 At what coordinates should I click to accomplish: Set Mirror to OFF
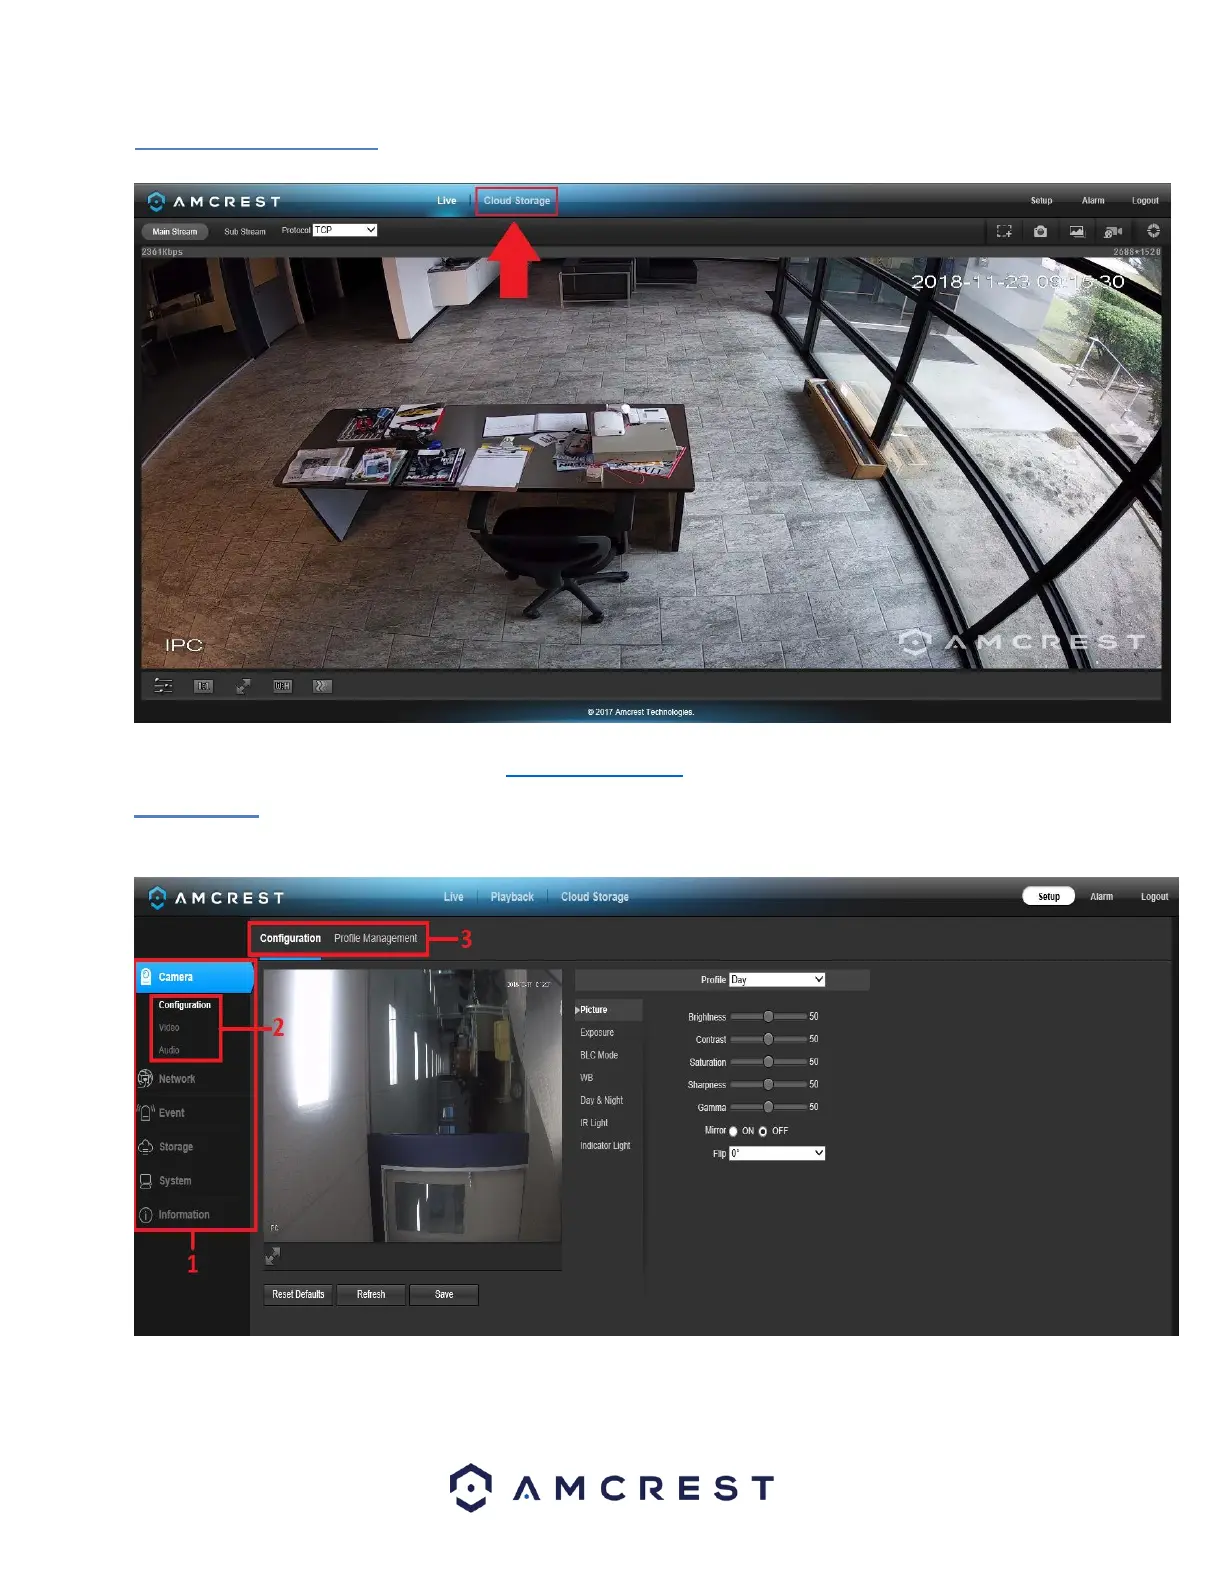pyautogui.click(x=763, y=1131)
